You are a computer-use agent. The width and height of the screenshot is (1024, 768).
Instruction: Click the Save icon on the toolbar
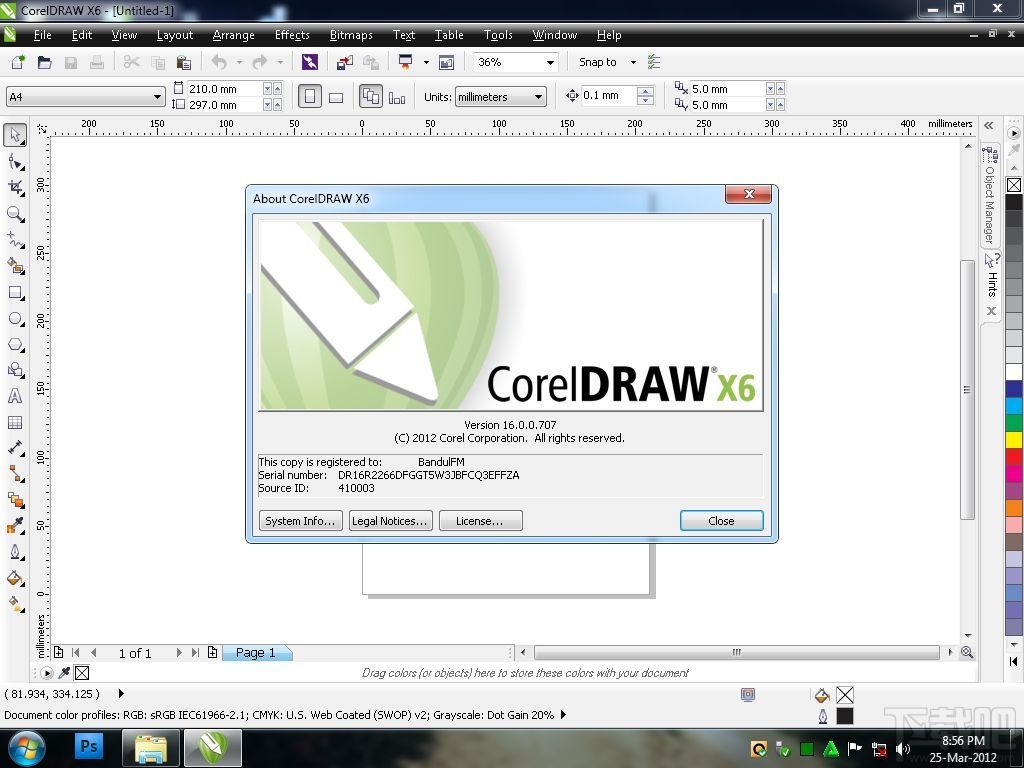point(70,61)
